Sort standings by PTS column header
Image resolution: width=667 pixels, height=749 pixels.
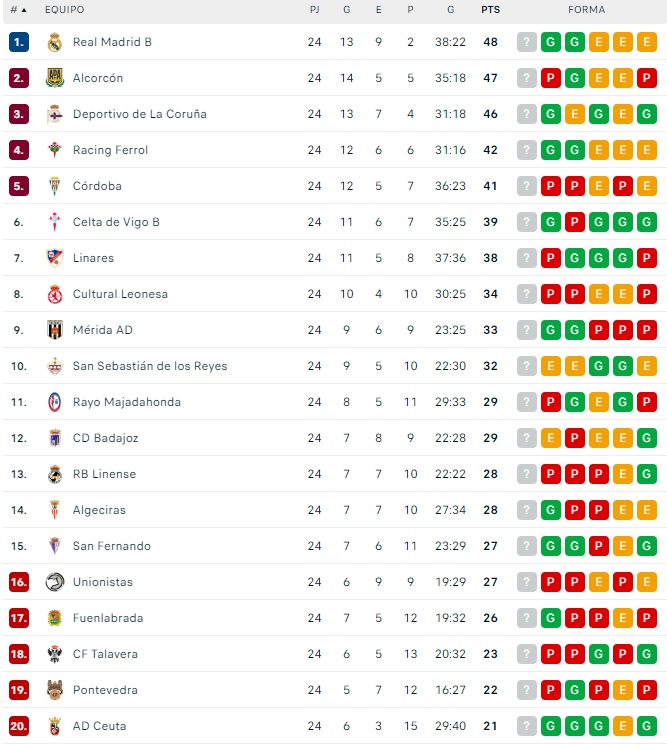(490, 10)
